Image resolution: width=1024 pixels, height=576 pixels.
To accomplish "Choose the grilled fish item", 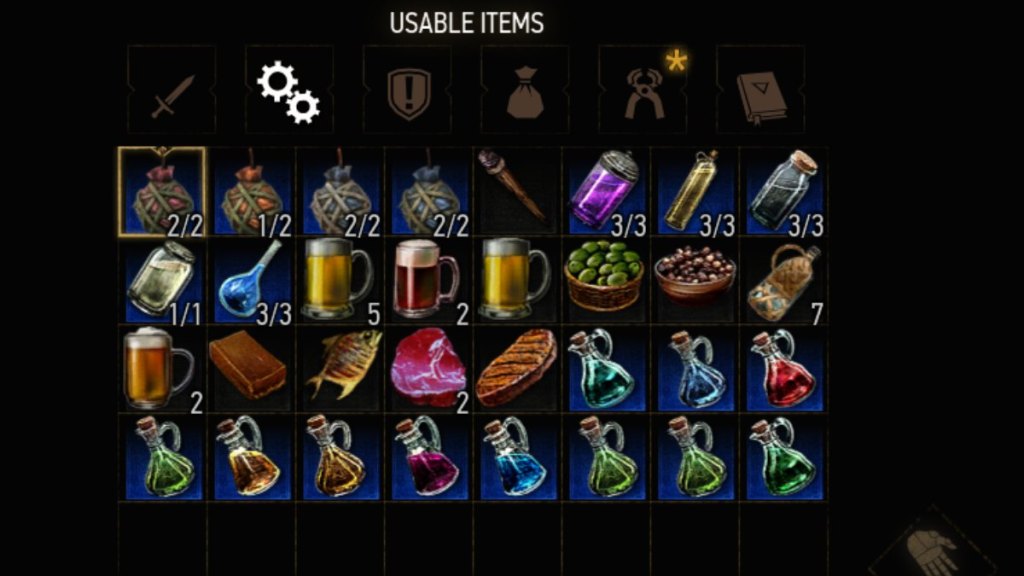I will tap(340, 370).
